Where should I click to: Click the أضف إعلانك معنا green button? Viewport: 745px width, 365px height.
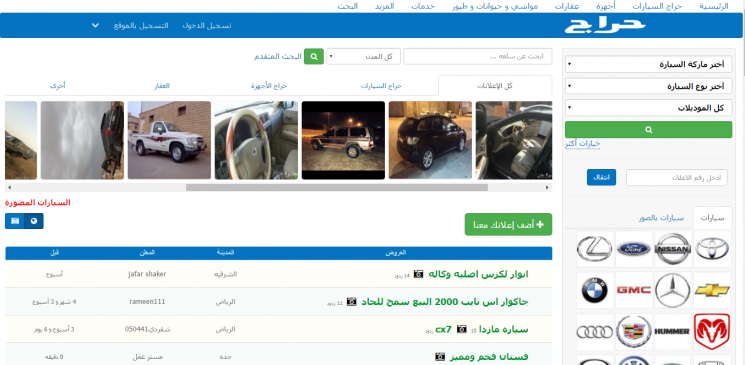coord(508,224)
